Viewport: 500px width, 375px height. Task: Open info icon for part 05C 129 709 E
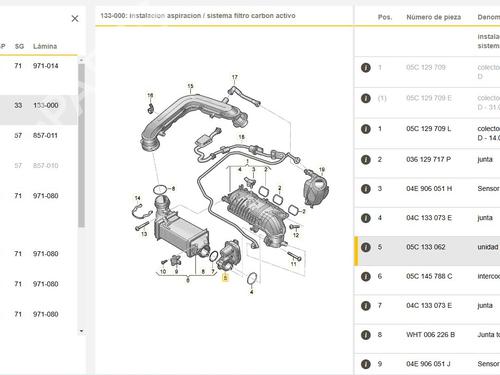click(366, 98)
